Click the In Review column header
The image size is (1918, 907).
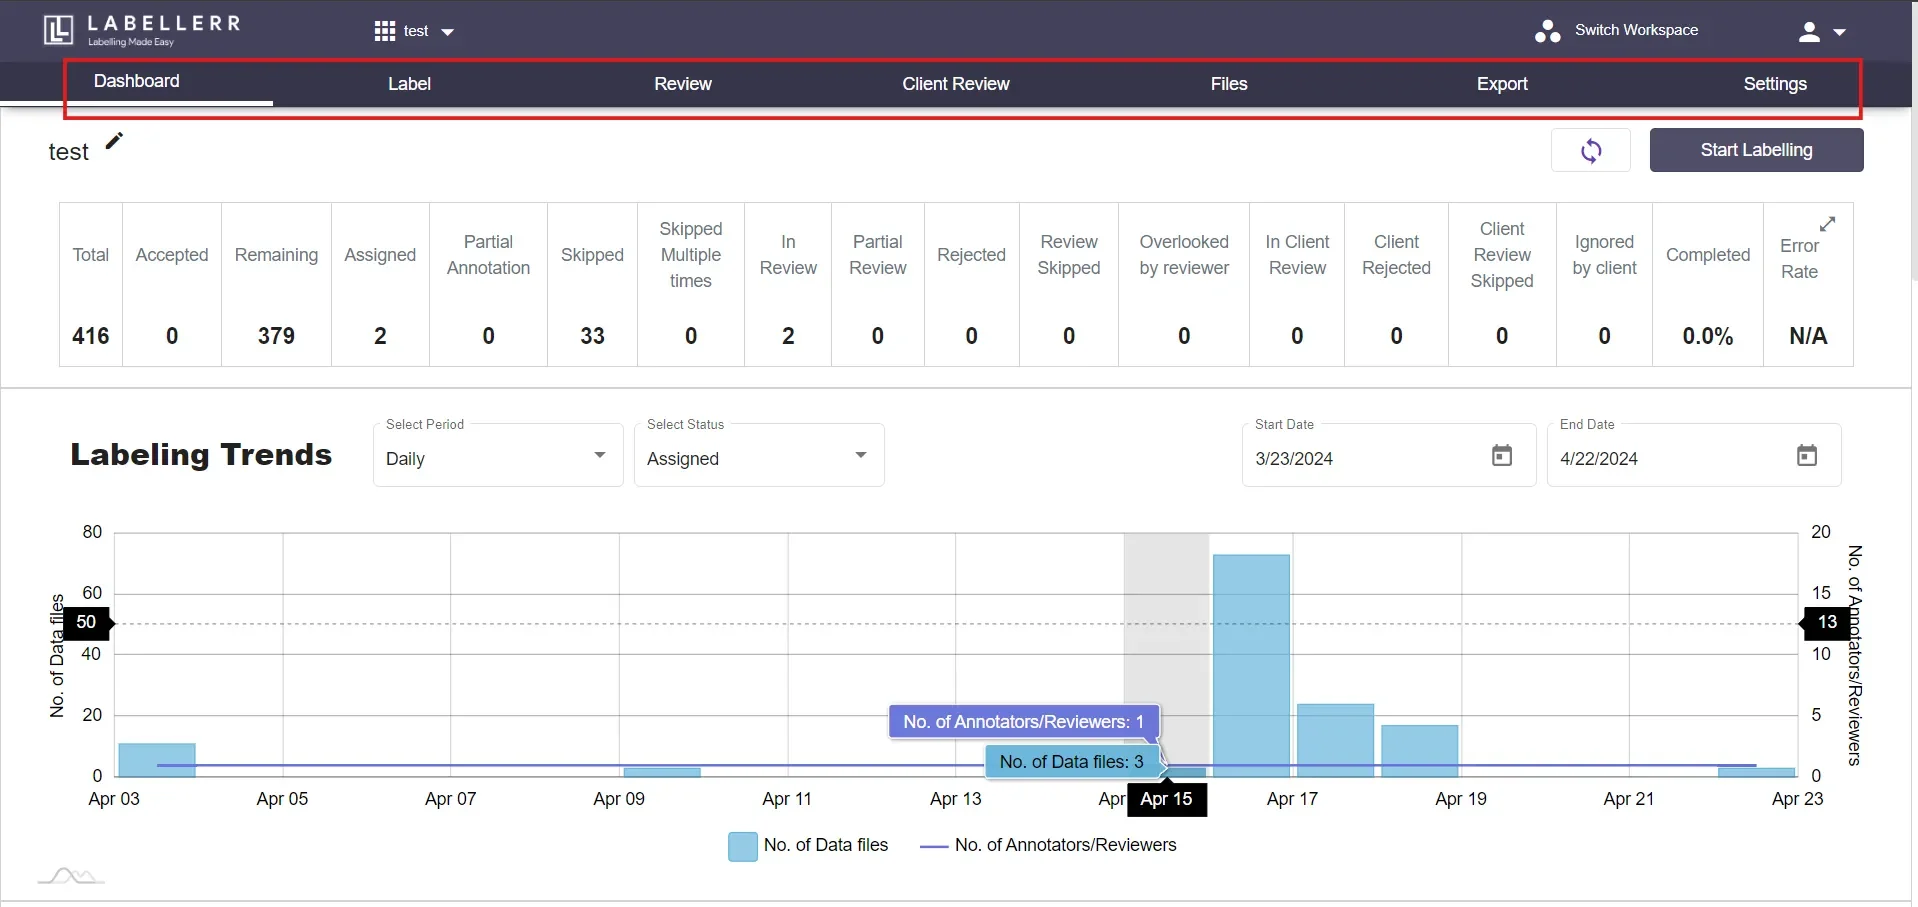[788, 255]
